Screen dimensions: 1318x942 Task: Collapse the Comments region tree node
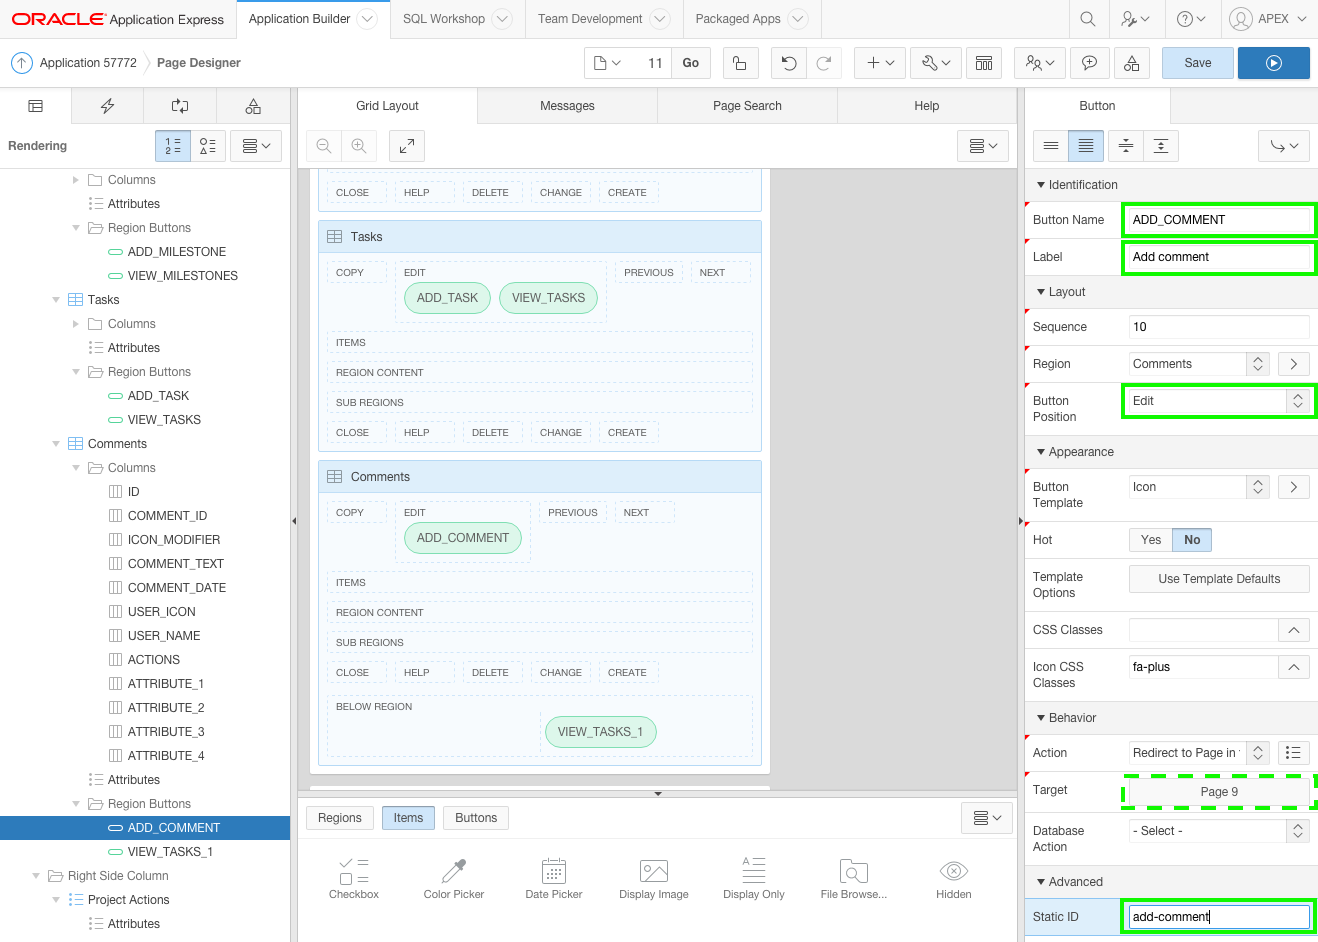coord(56,444)
